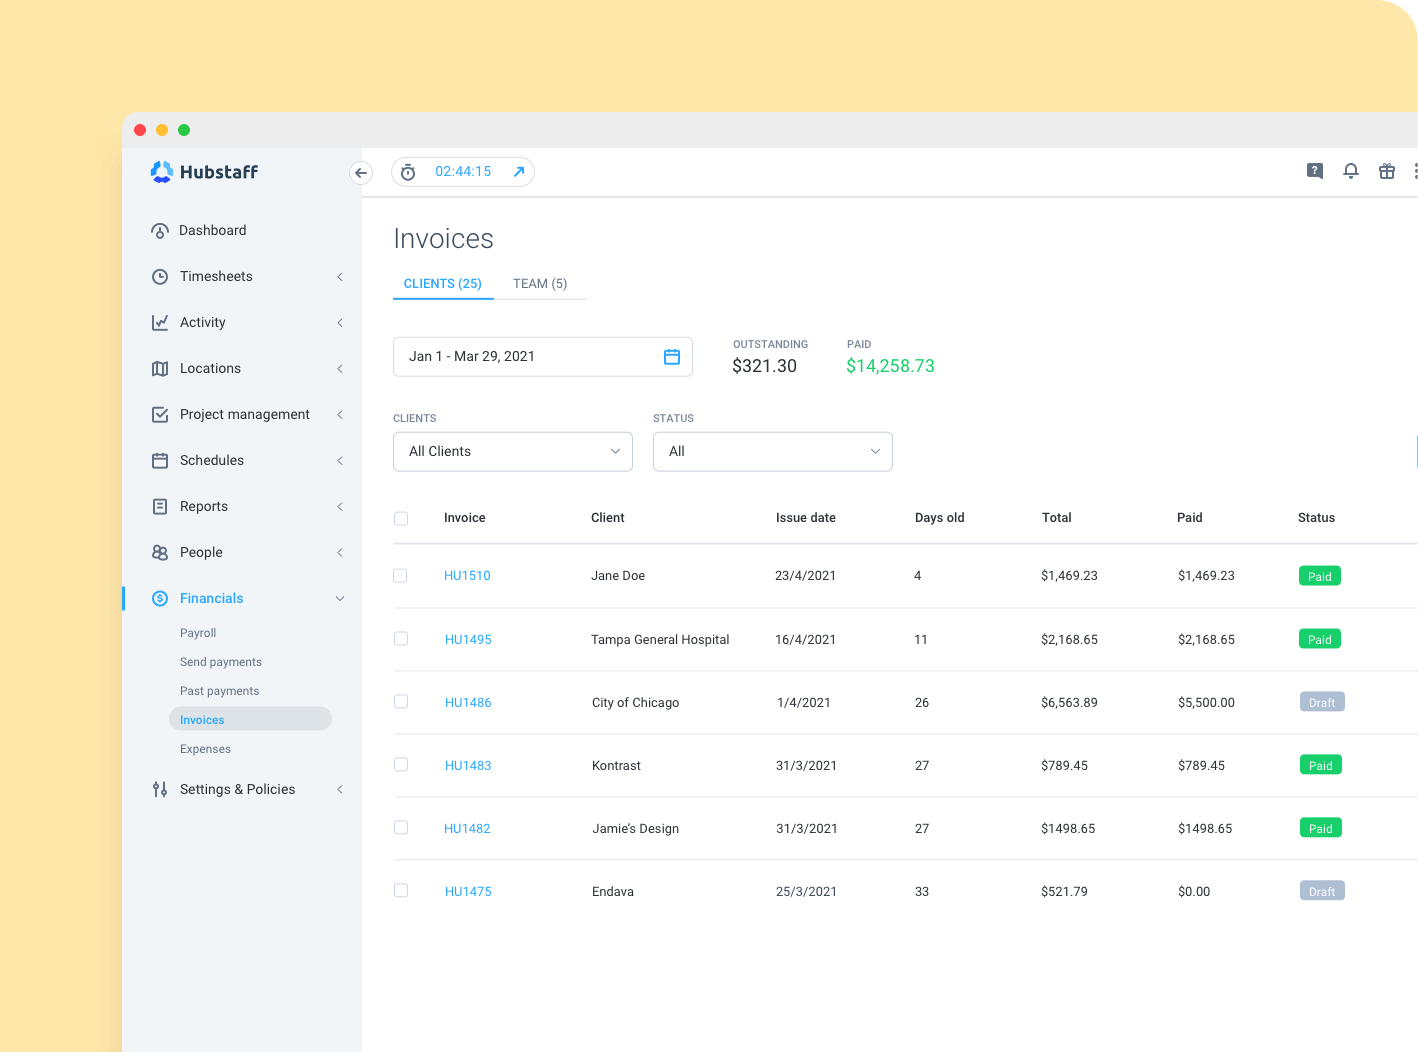1418x1052 pixels.
Task: Open the Status All dropdown
Action: [x=773, y=452]
